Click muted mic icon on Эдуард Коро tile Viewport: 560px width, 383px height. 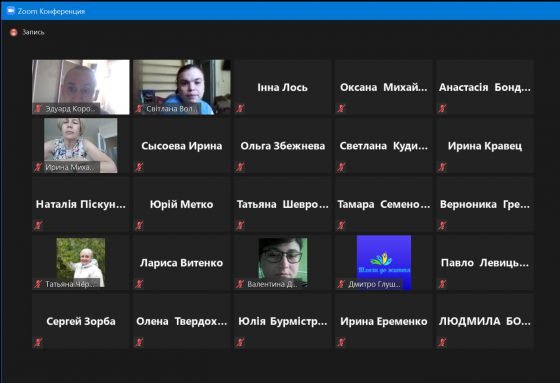tap(38, 108)
